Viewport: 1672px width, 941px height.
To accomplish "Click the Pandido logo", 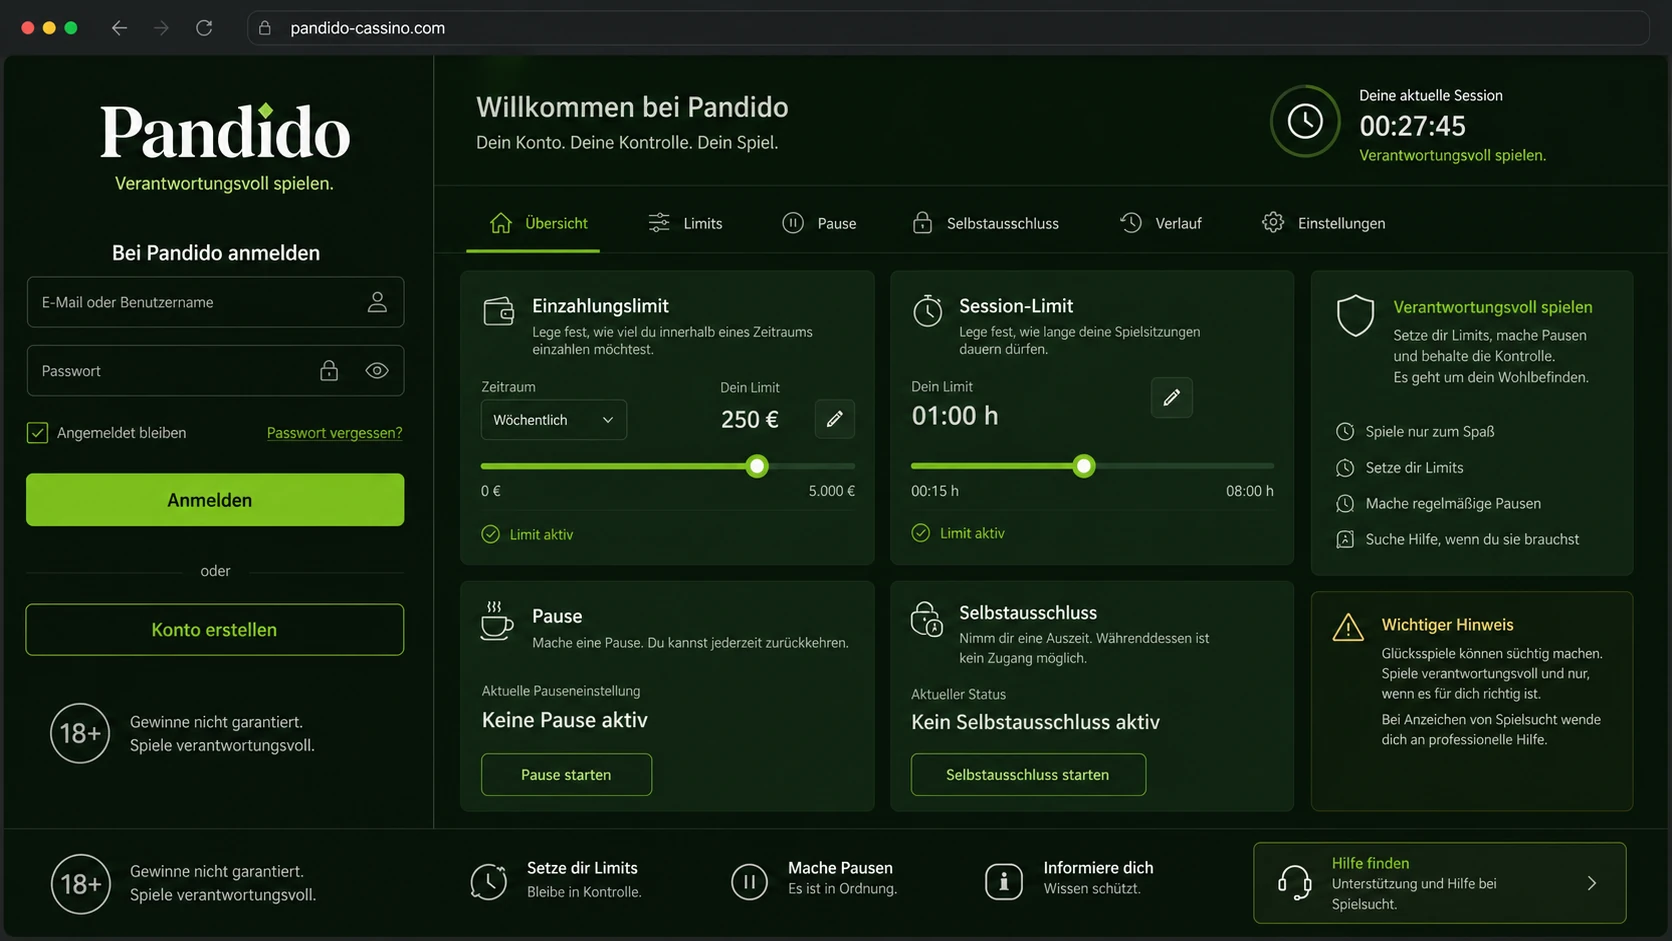I will pyautogui.click(x=225, y=133).
